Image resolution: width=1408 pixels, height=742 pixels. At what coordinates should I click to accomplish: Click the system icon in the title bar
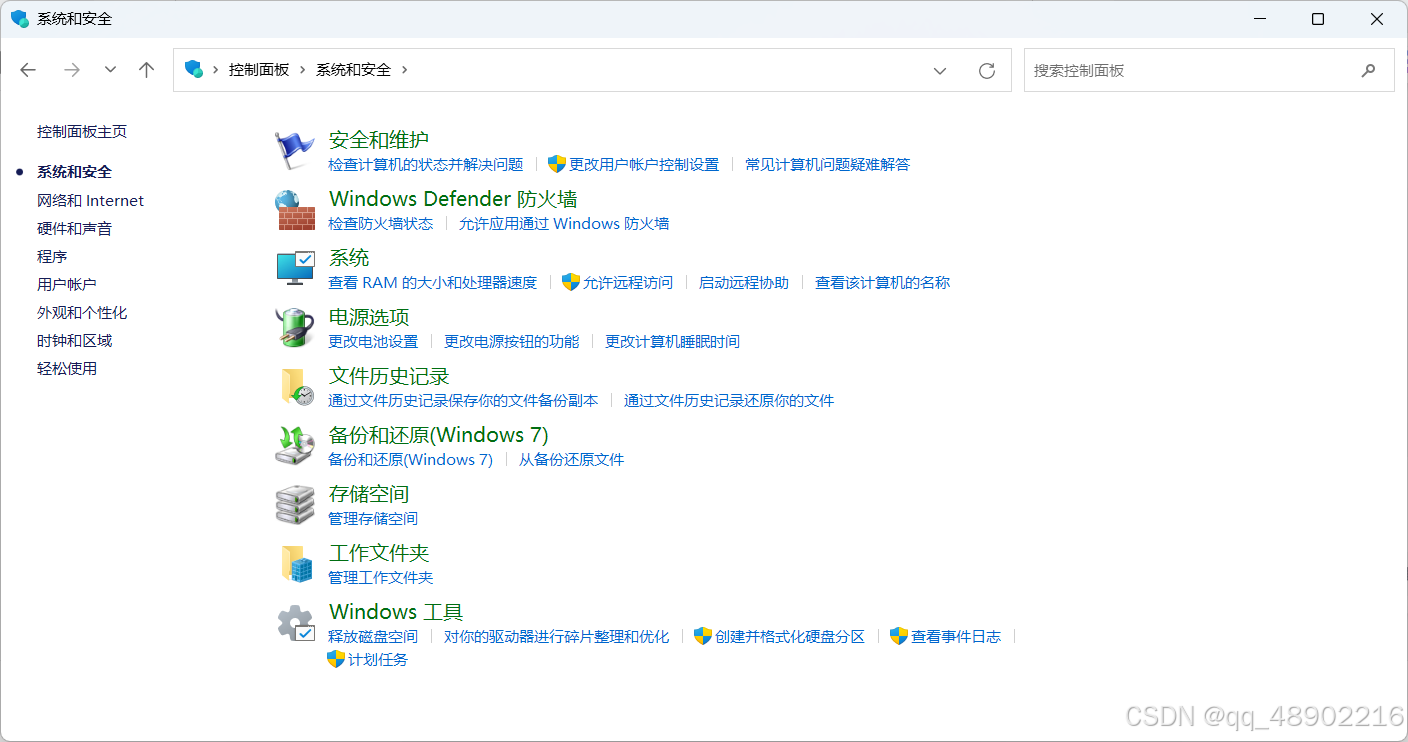pyautogui.click(x=20, y=19)
